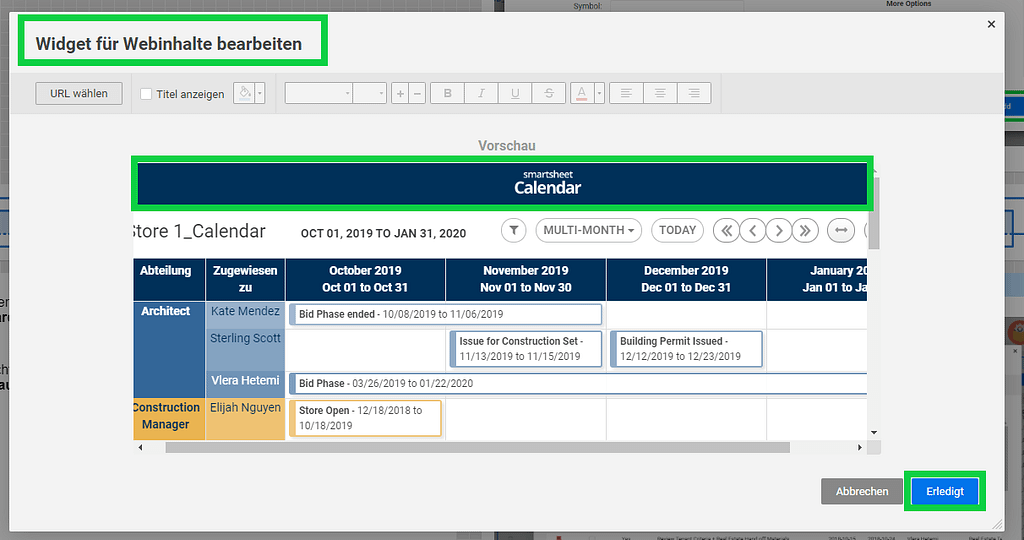
Task: Open the fill color dropdown arrow
Action: [260, 93]
